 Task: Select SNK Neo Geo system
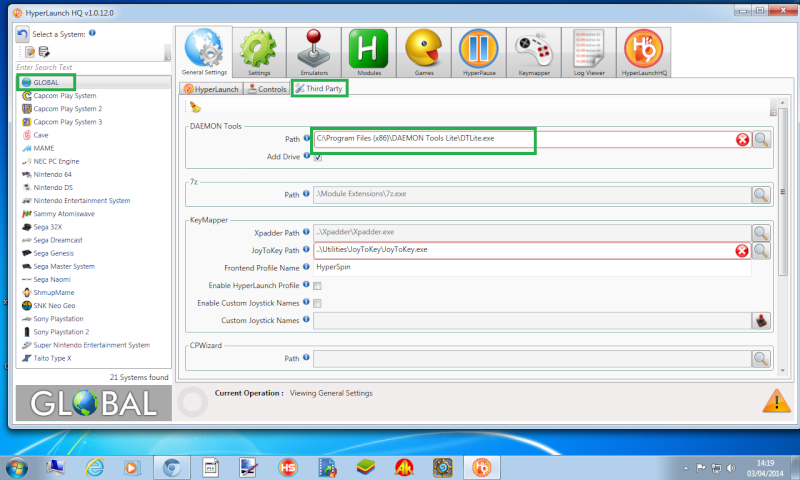tap(54, 306)
